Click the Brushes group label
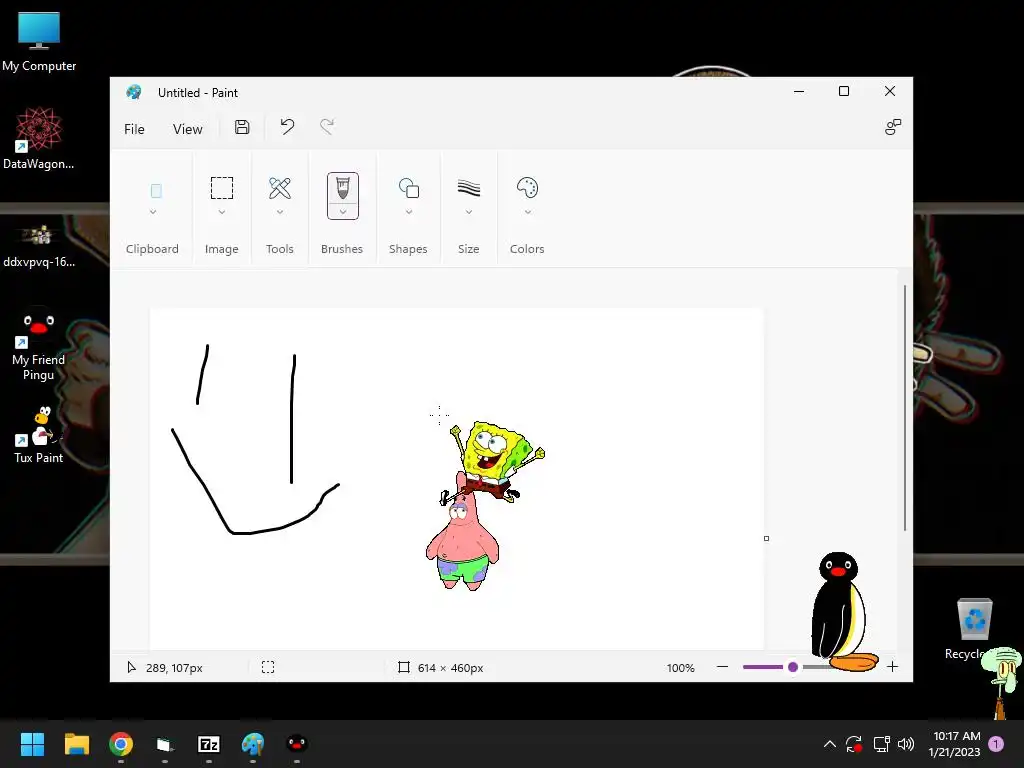 tap(342, 249)
